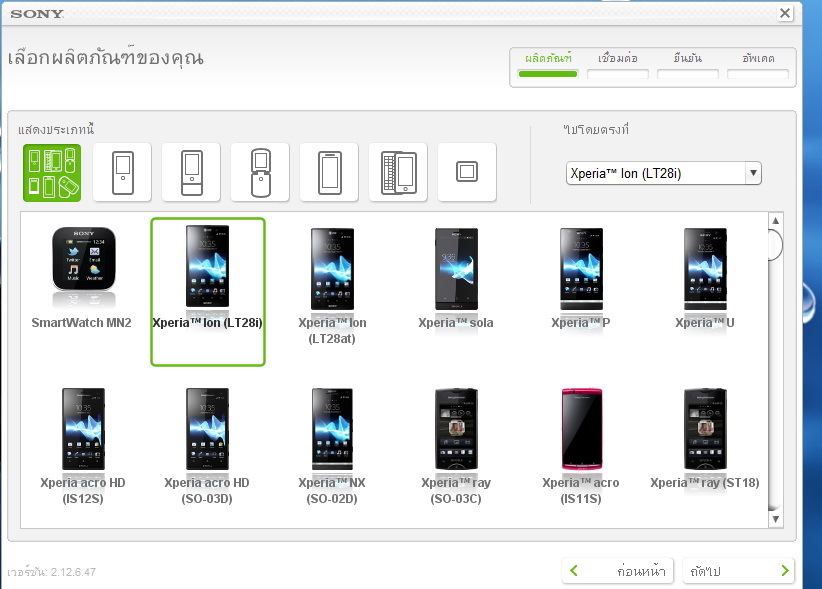Viewport: 822px width, 589px height.
Task: Select the Xperia Ion (LT28i) product
Action: point(208,291)
